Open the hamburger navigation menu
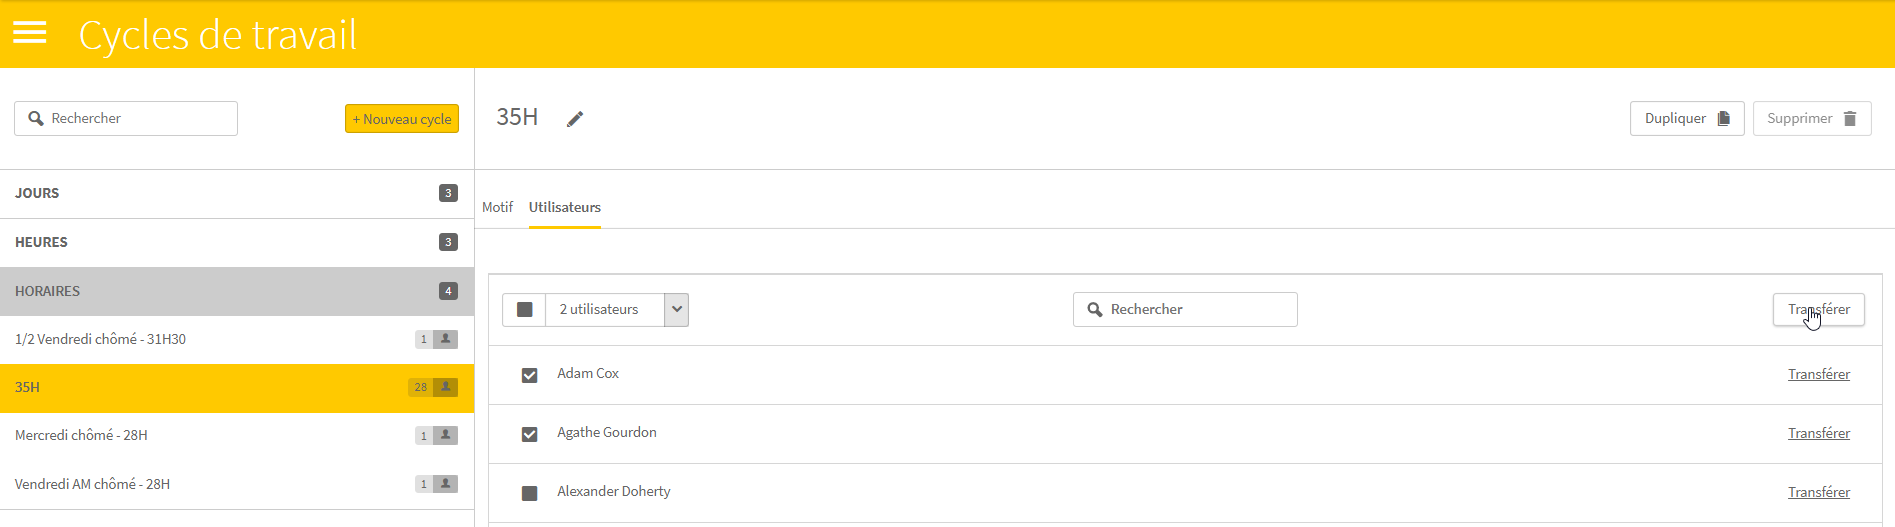The width and height of the screenshot is (1895, 527). click(x=30, y=33)
